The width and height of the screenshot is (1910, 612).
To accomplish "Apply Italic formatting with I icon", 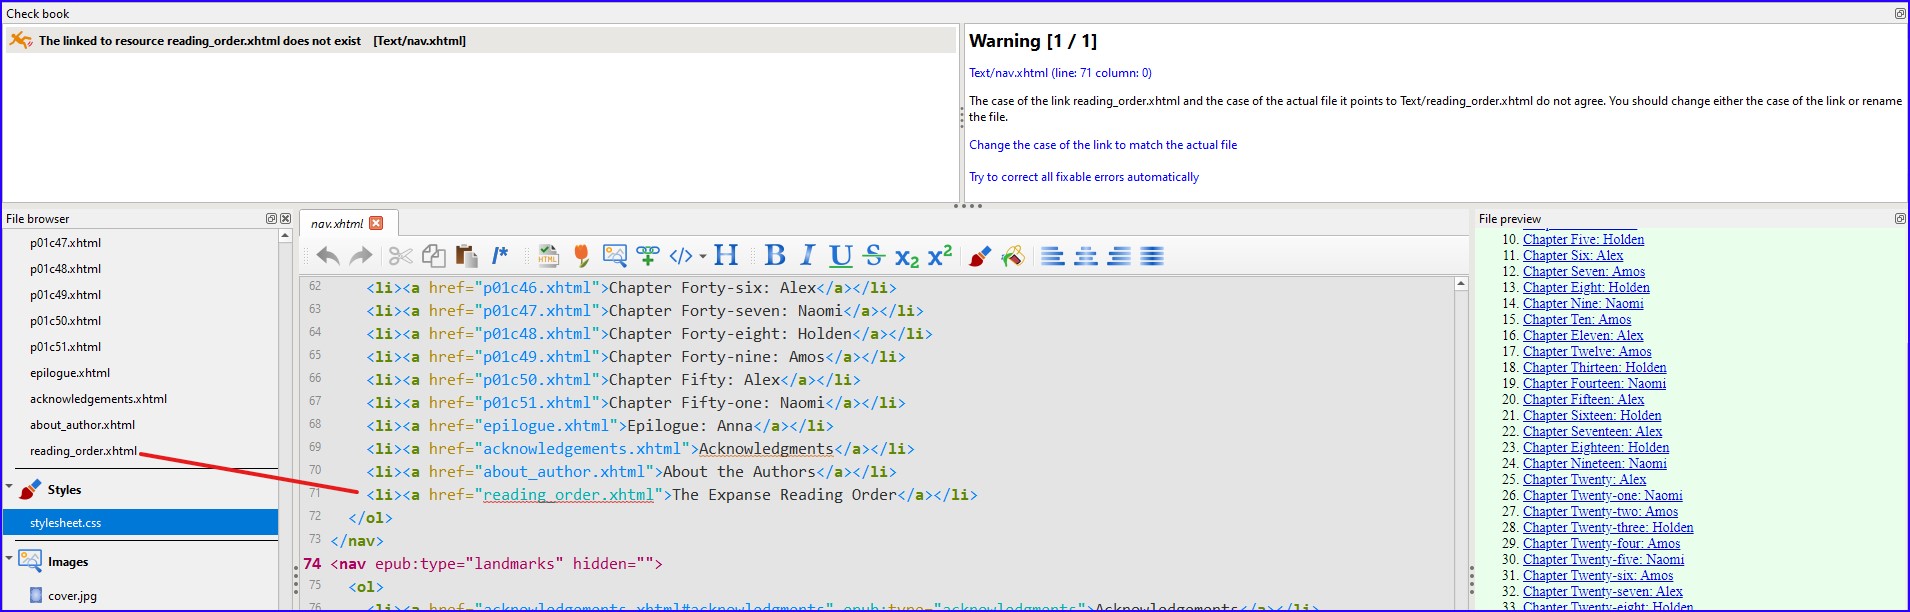I will click(808, 256).
